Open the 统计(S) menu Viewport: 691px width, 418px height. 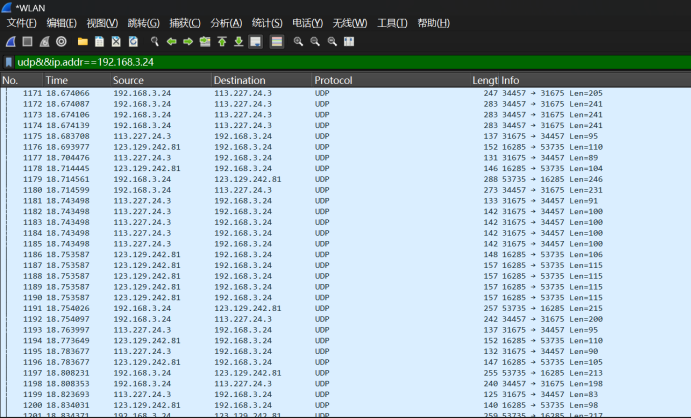(x=267, y=23)
